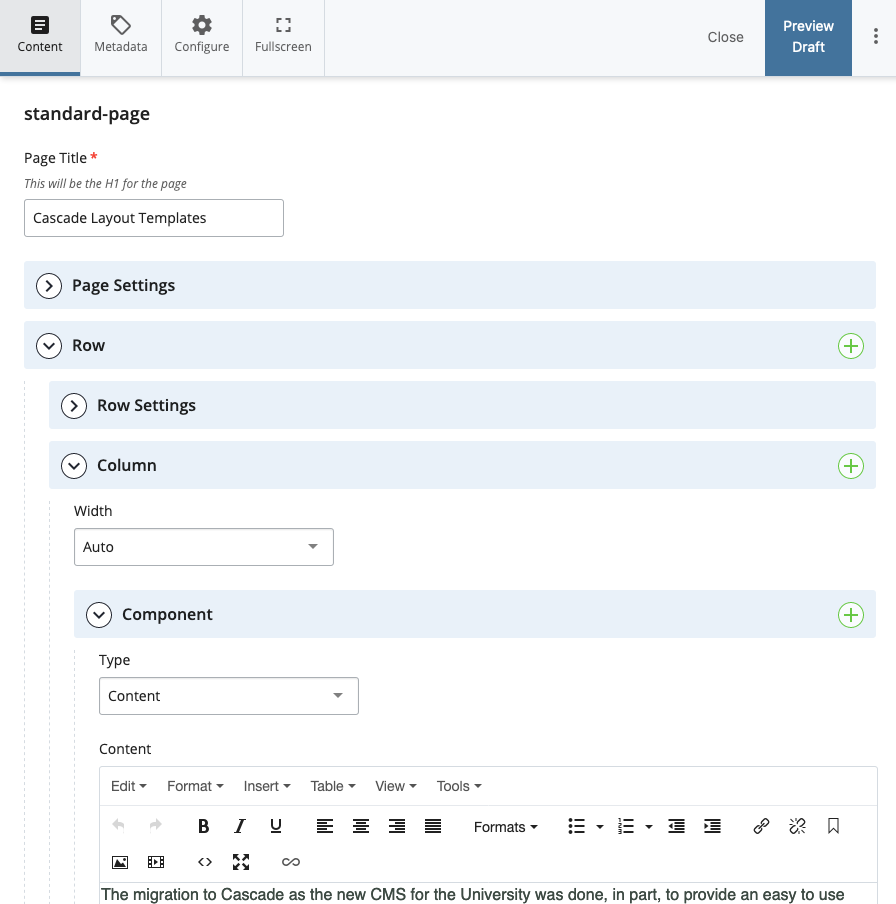Open bullet list style dropdown arrow
The image size is (896, 904).
(600, 827)
